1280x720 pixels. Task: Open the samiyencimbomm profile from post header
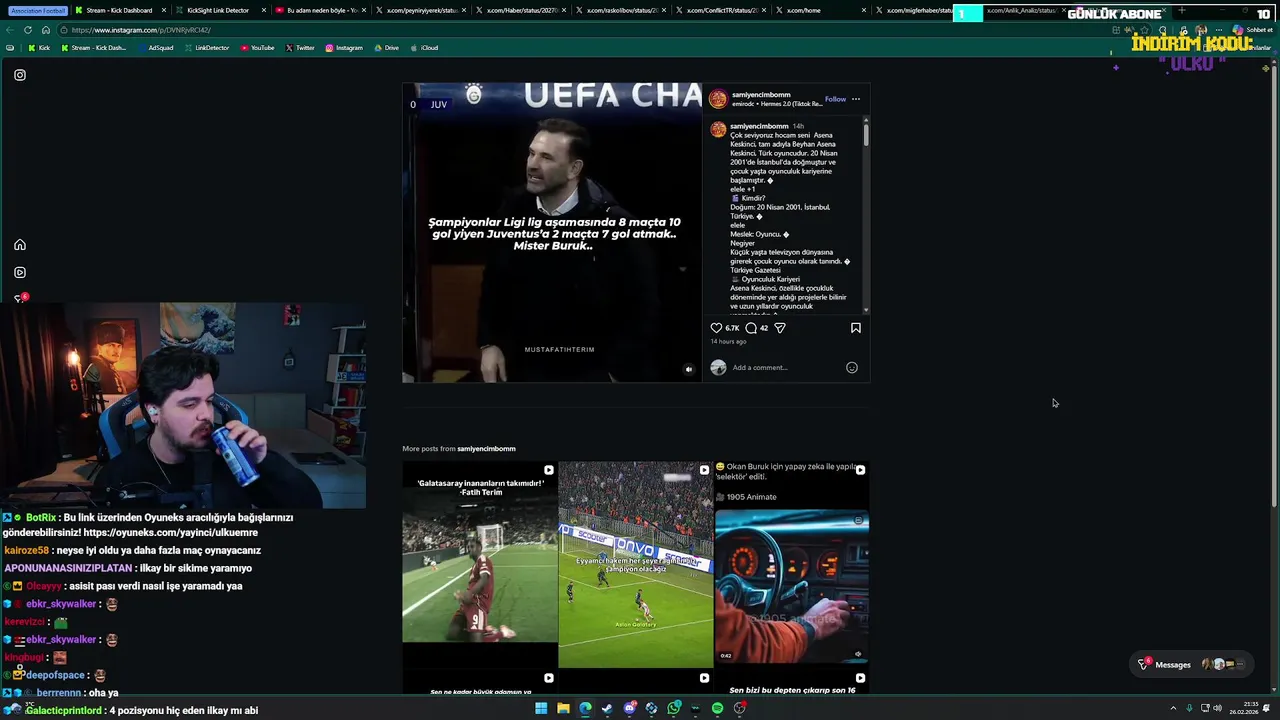click(x=761, y=95)
